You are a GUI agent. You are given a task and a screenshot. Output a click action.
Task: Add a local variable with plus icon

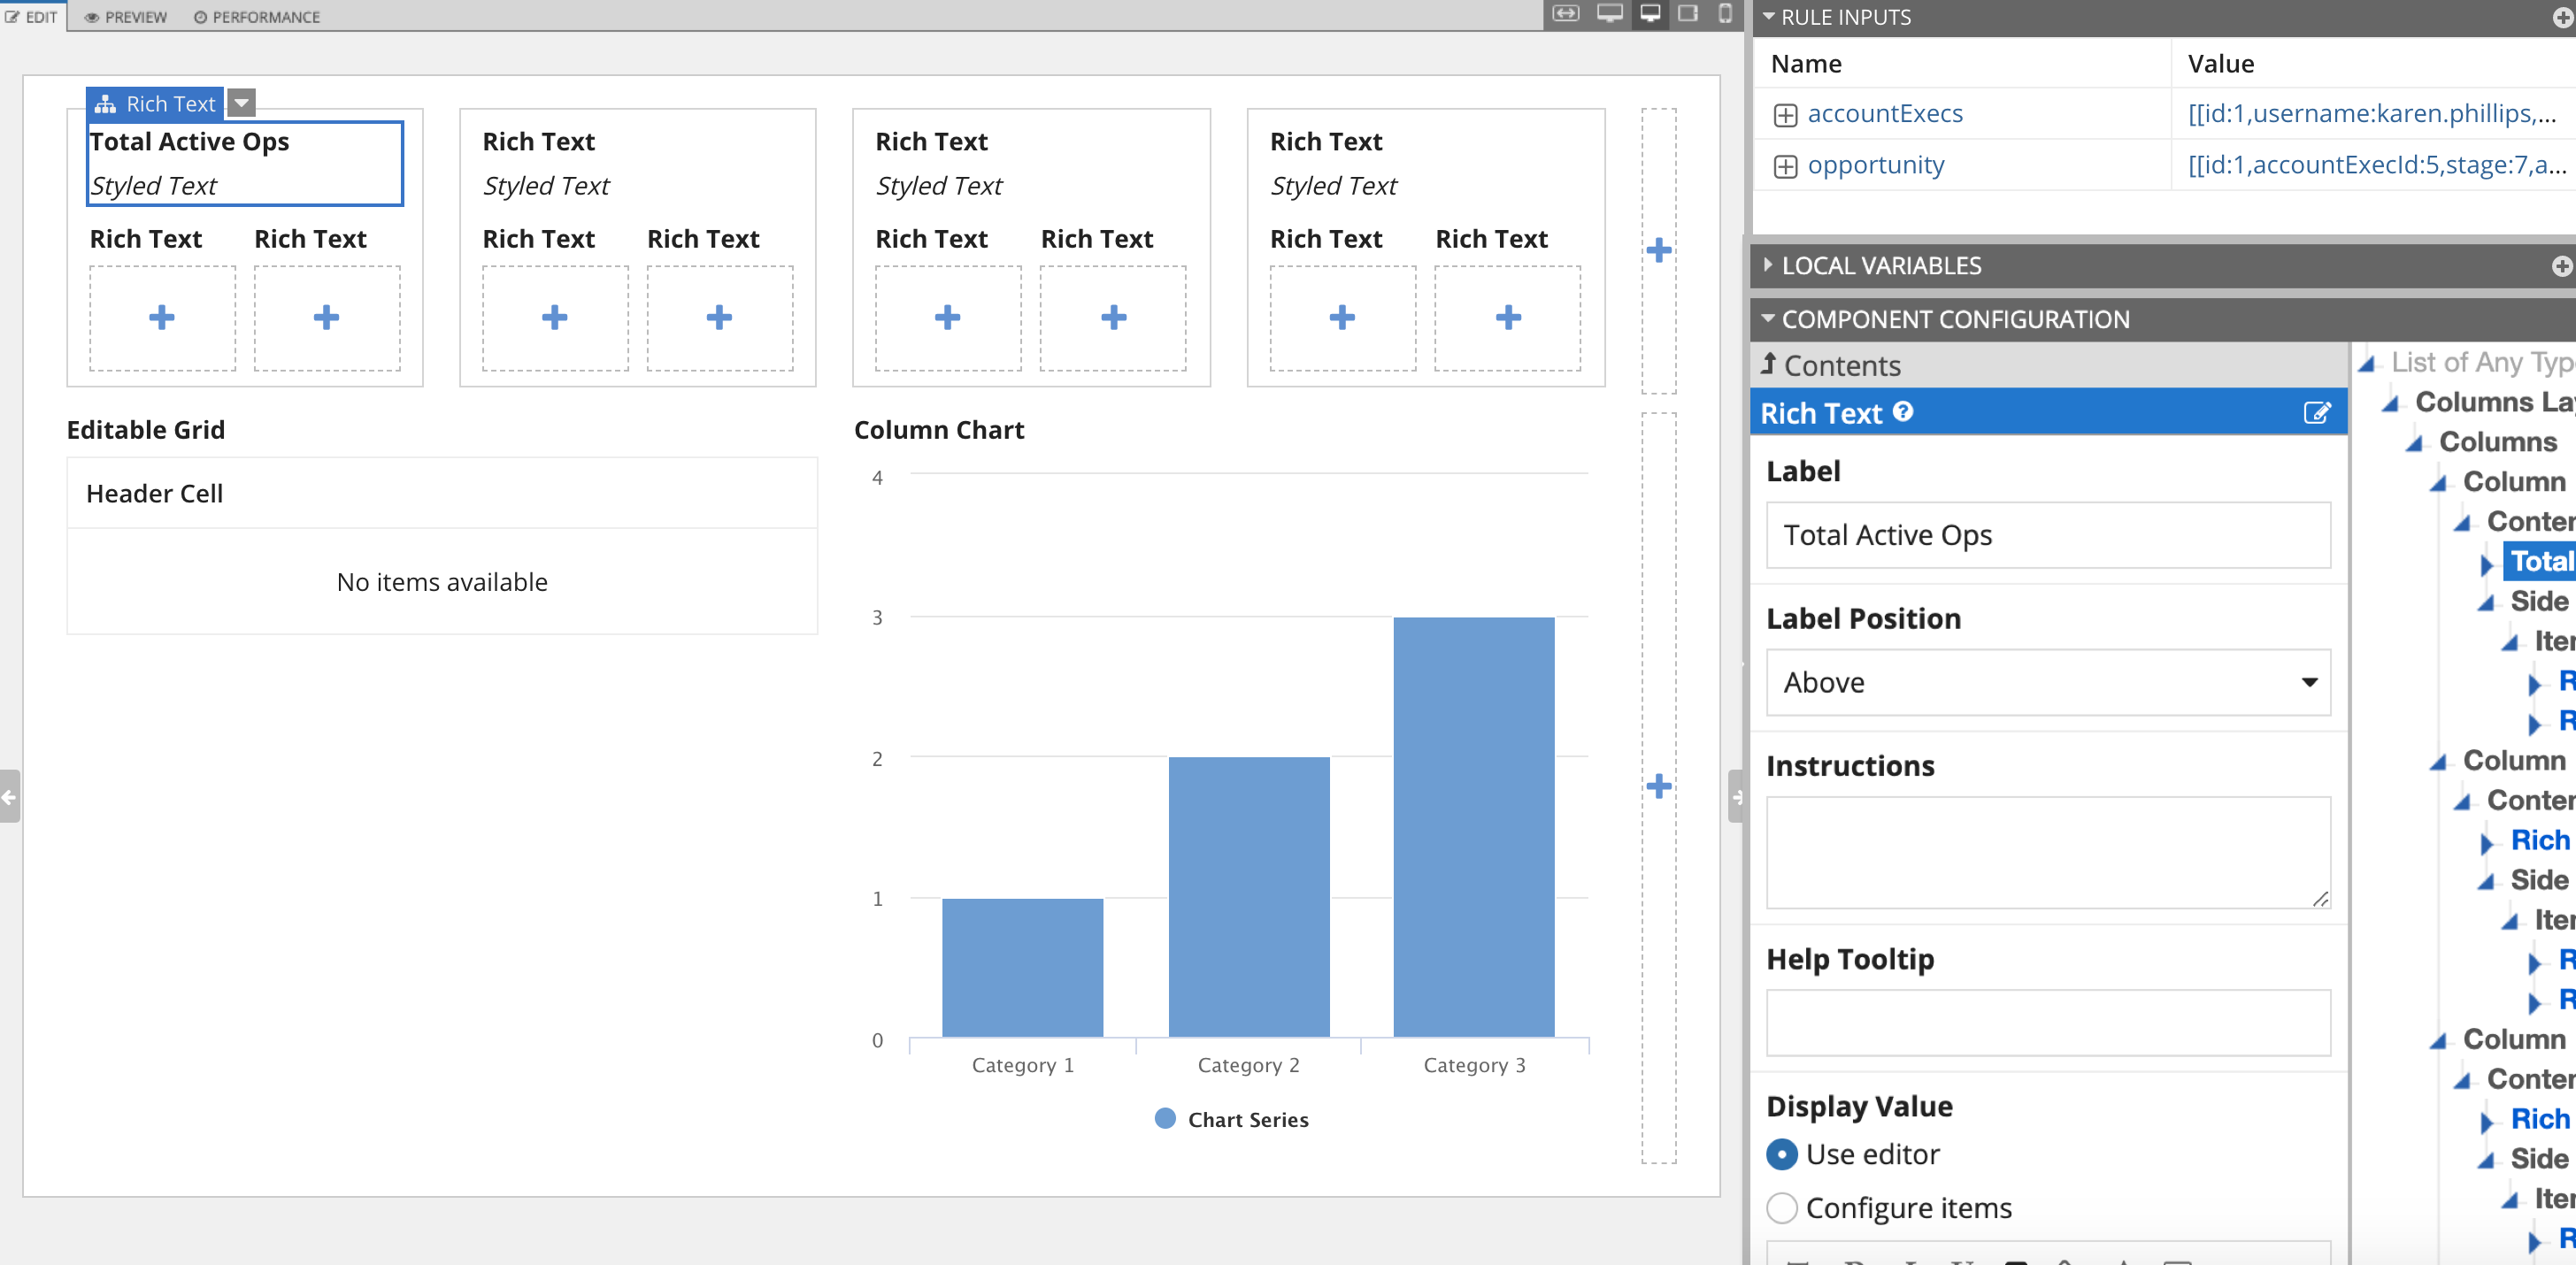[2562, 266]
